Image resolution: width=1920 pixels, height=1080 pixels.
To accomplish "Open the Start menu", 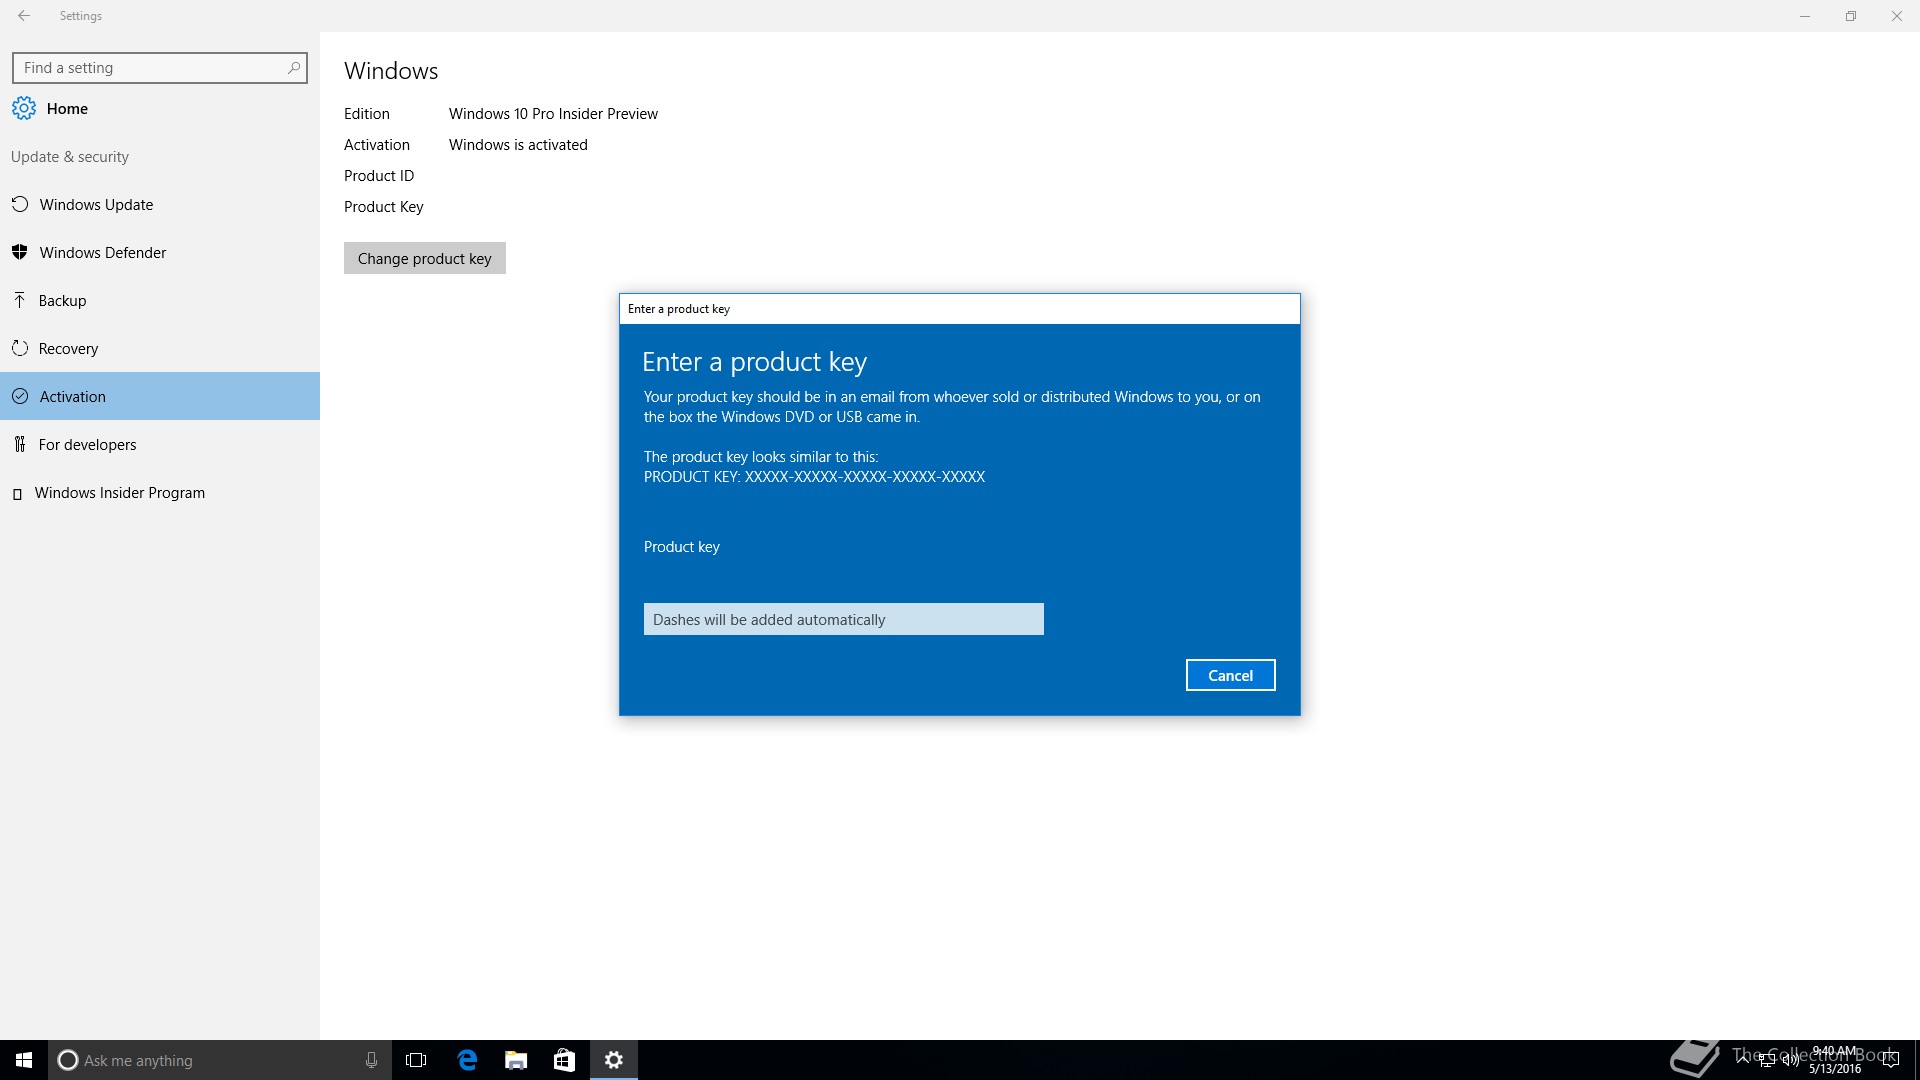I will click(x=24, y=1060).
